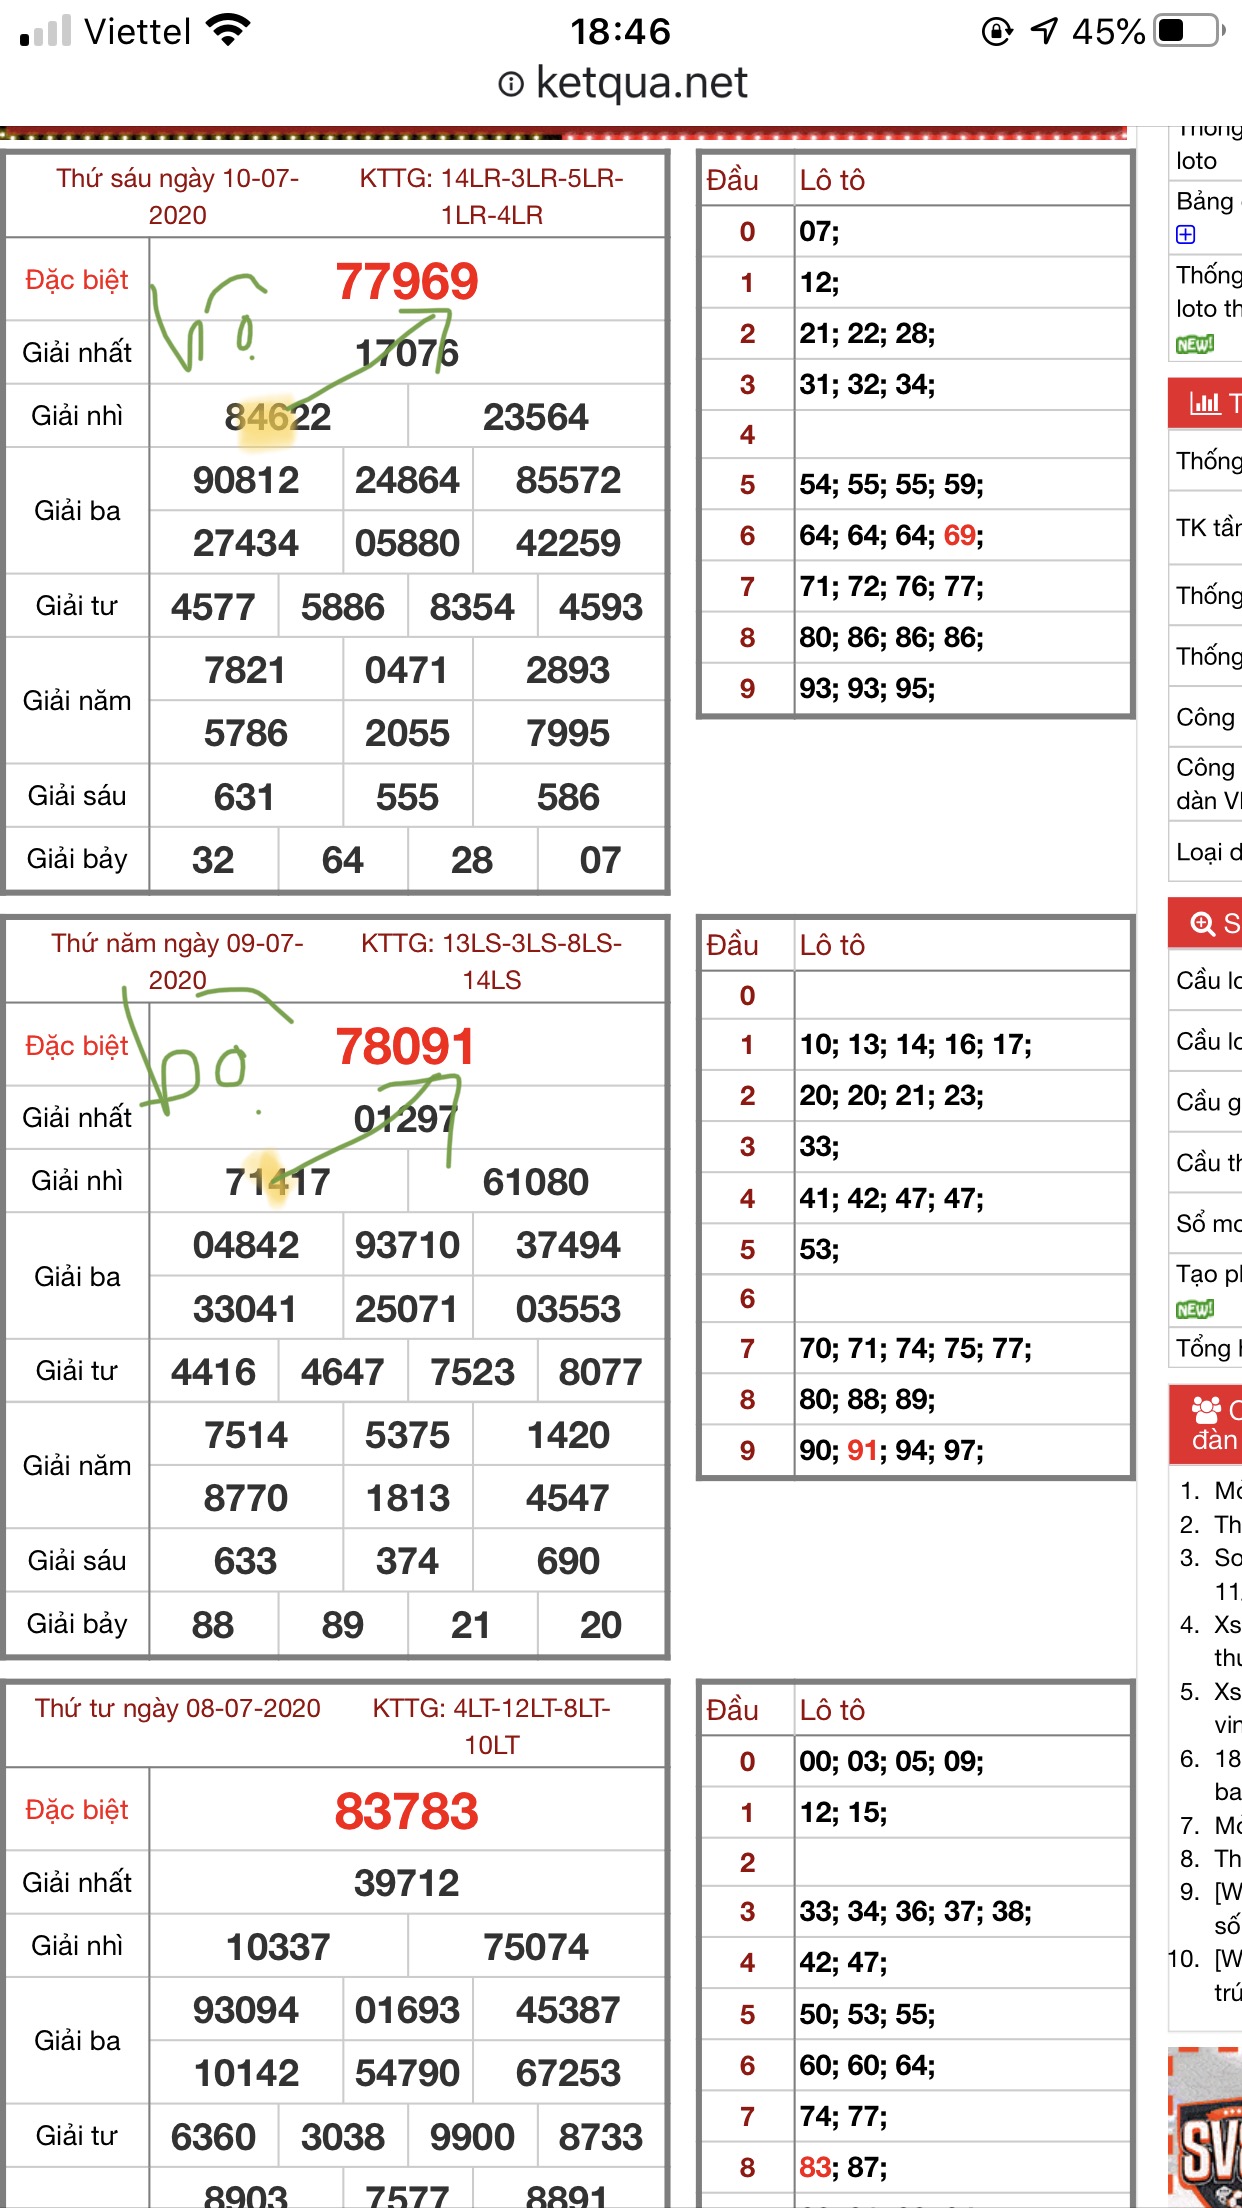The image size is (1242, 2208).
Task: Select KTTG code 13LS-3LS-8LS-14LS
Action: [492, 961]
